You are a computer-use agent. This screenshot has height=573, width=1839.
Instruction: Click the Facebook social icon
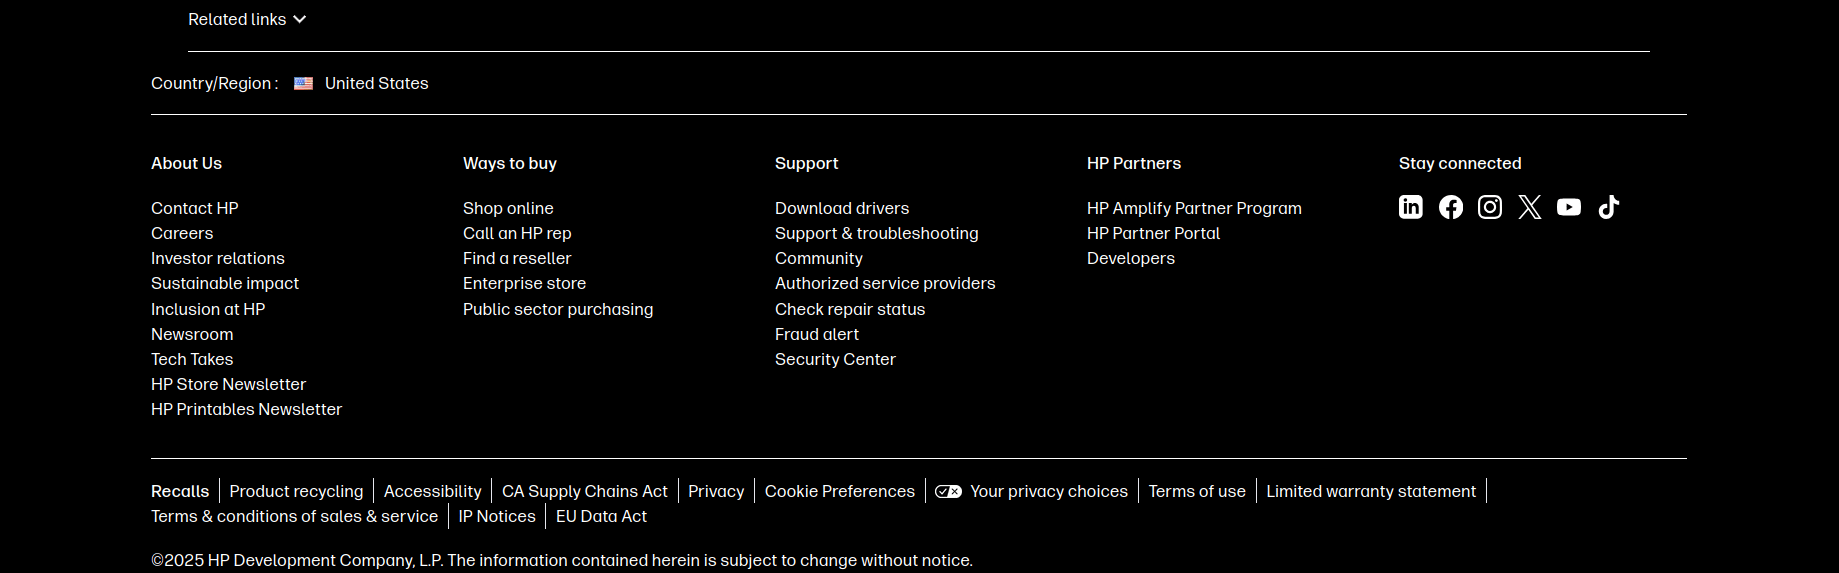click(x=1450, y=207)
